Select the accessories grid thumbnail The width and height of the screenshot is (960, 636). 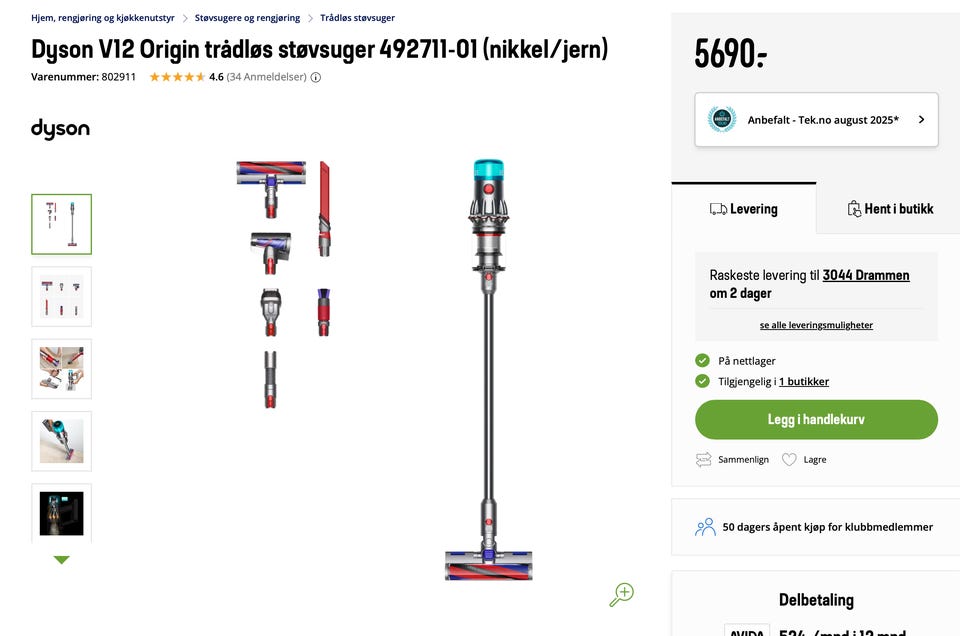[61, 297]
